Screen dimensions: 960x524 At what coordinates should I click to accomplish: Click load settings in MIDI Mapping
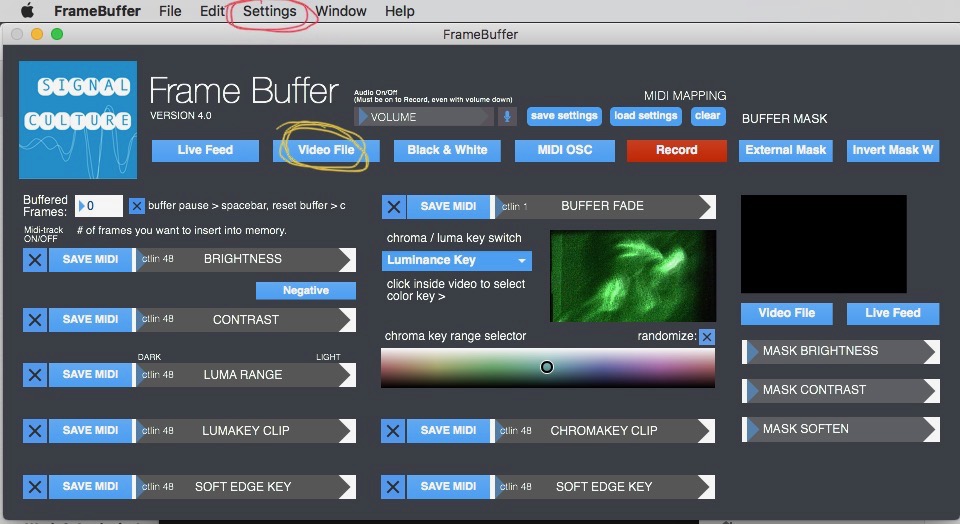pos(645,116)
